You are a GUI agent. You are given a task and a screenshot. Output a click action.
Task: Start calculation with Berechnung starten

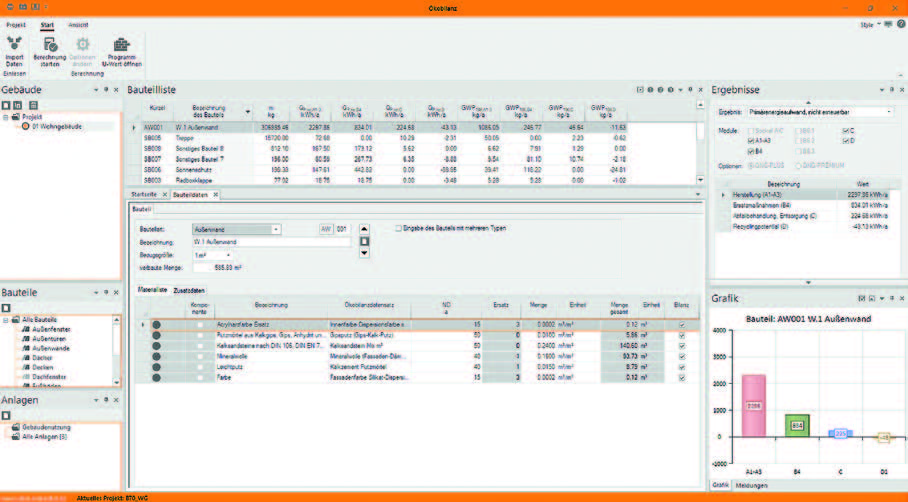click(x=50, y=52)
